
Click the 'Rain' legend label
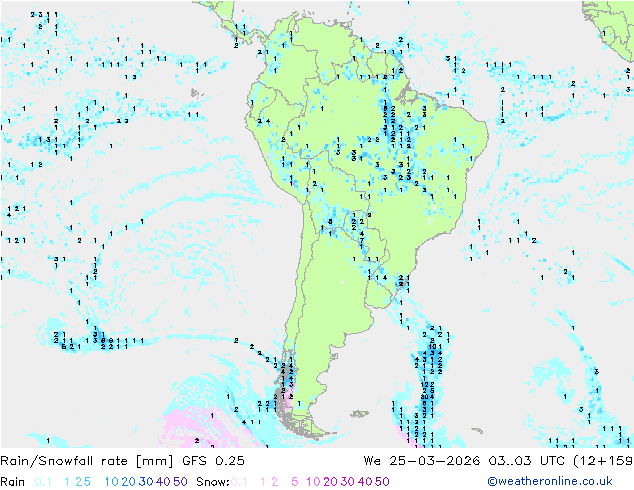13,482
